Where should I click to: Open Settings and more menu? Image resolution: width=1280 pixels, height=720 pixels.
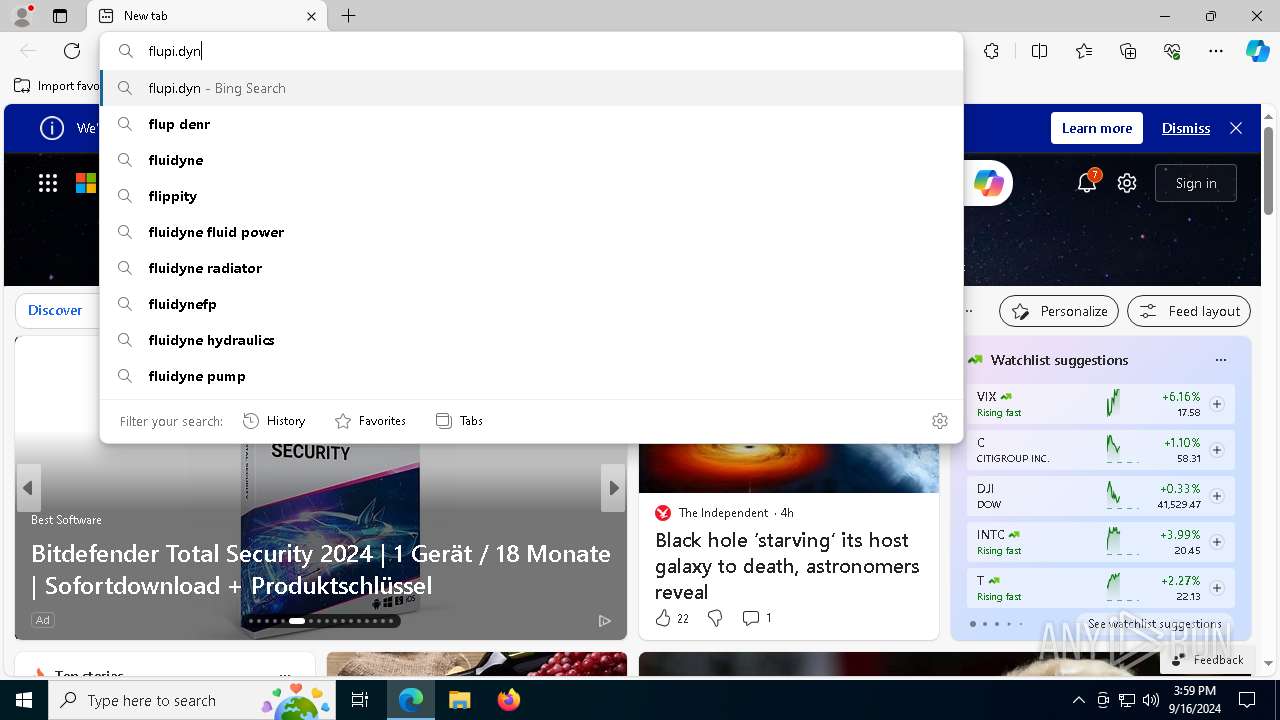point(1216,51)
